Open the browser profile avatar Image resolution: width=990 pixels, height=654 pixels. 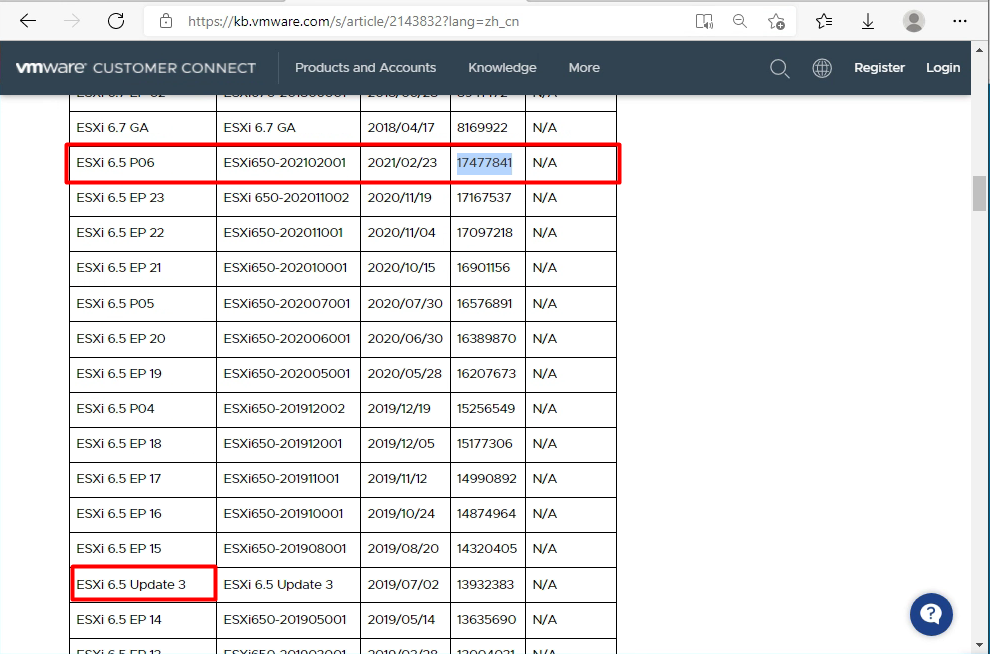click(914, 21)
